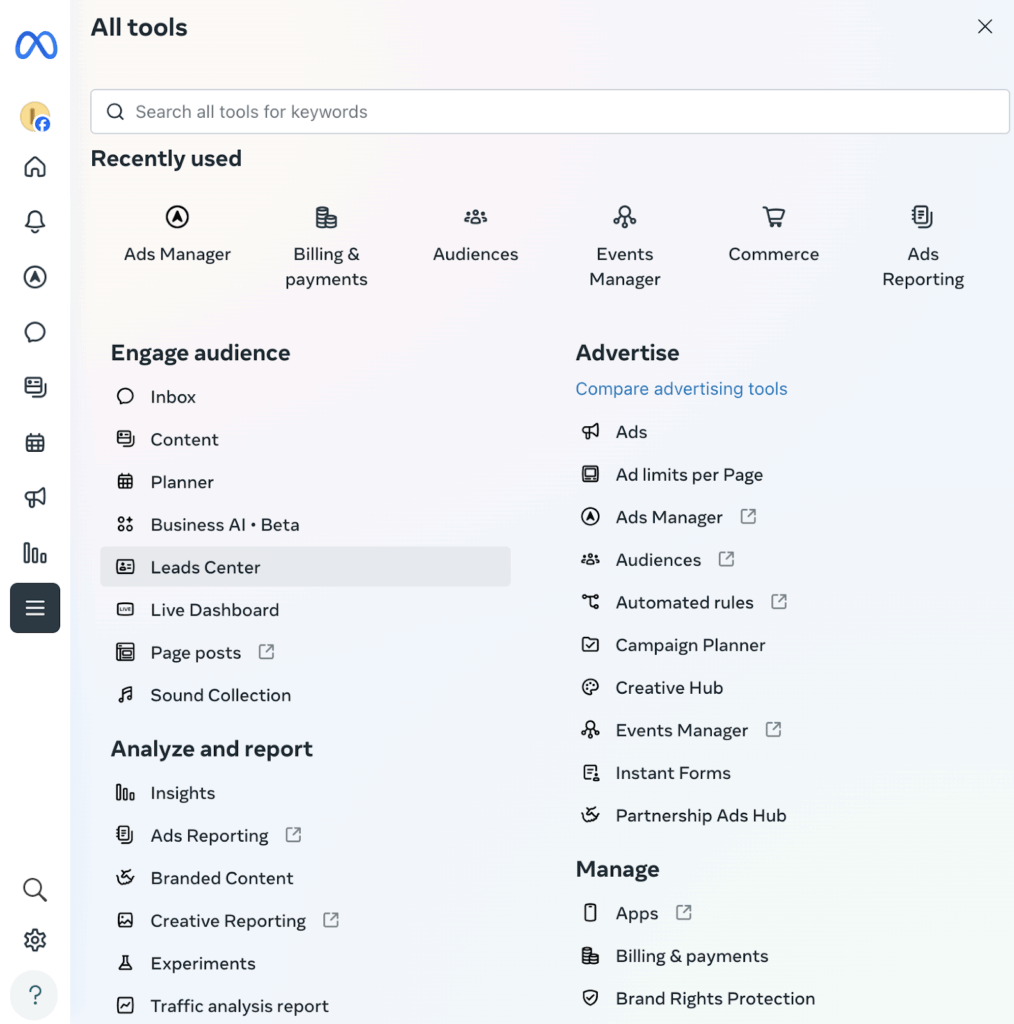Viewport: 1014px width, 1024px height.
Task: Click the search all tools field
Action: tap(550, 112)
